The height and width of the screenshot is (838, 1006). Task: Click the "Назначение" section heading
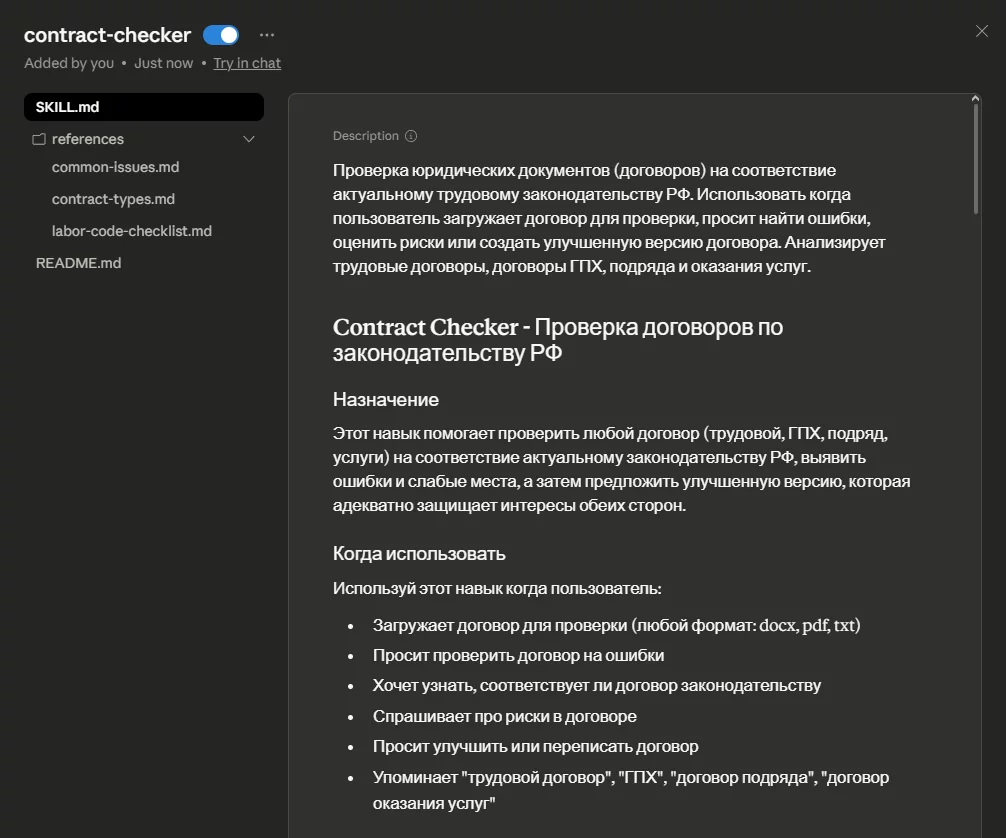(386, 400)
